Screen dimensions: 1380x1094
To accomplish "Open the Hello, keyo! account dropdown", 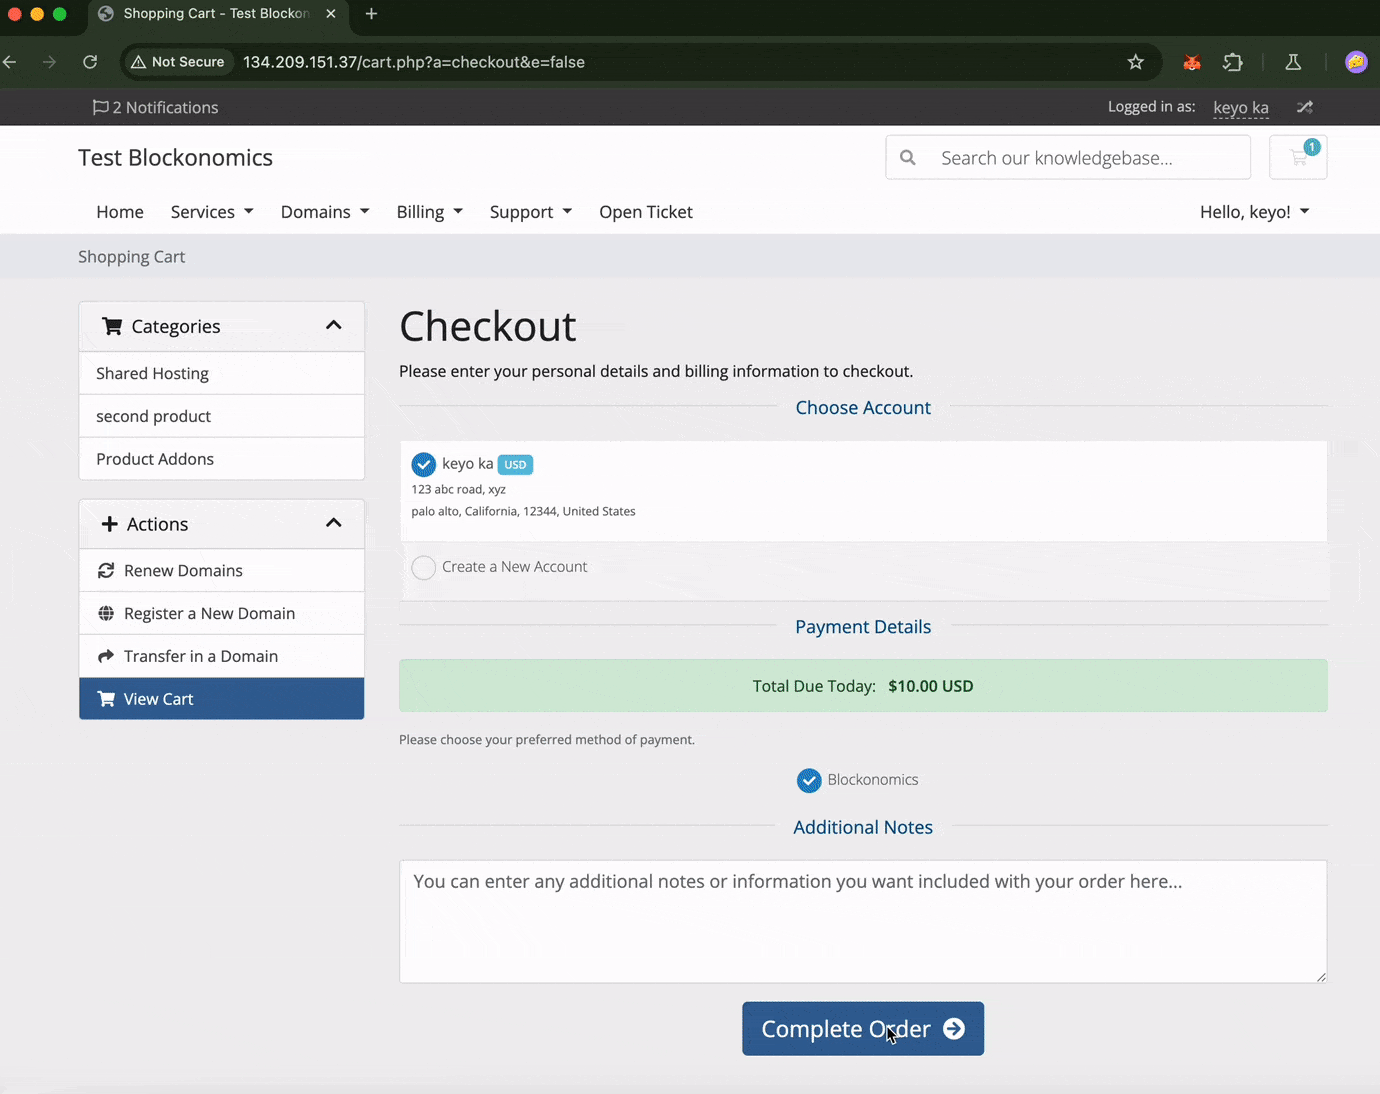I will click(1255, 212).
